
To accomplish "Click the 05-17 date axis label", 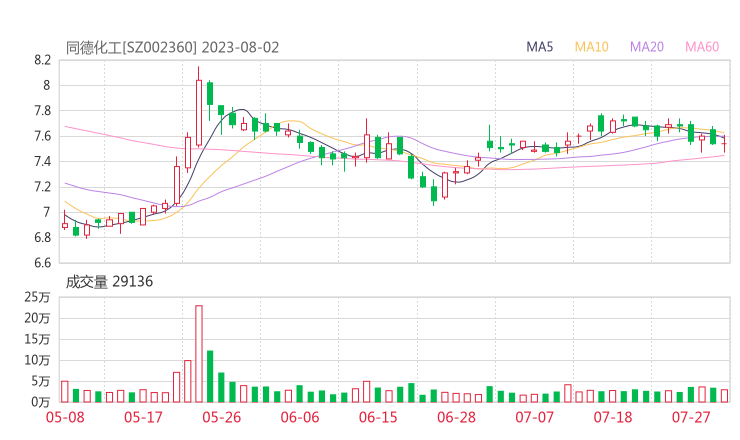I will coord(143,417).
